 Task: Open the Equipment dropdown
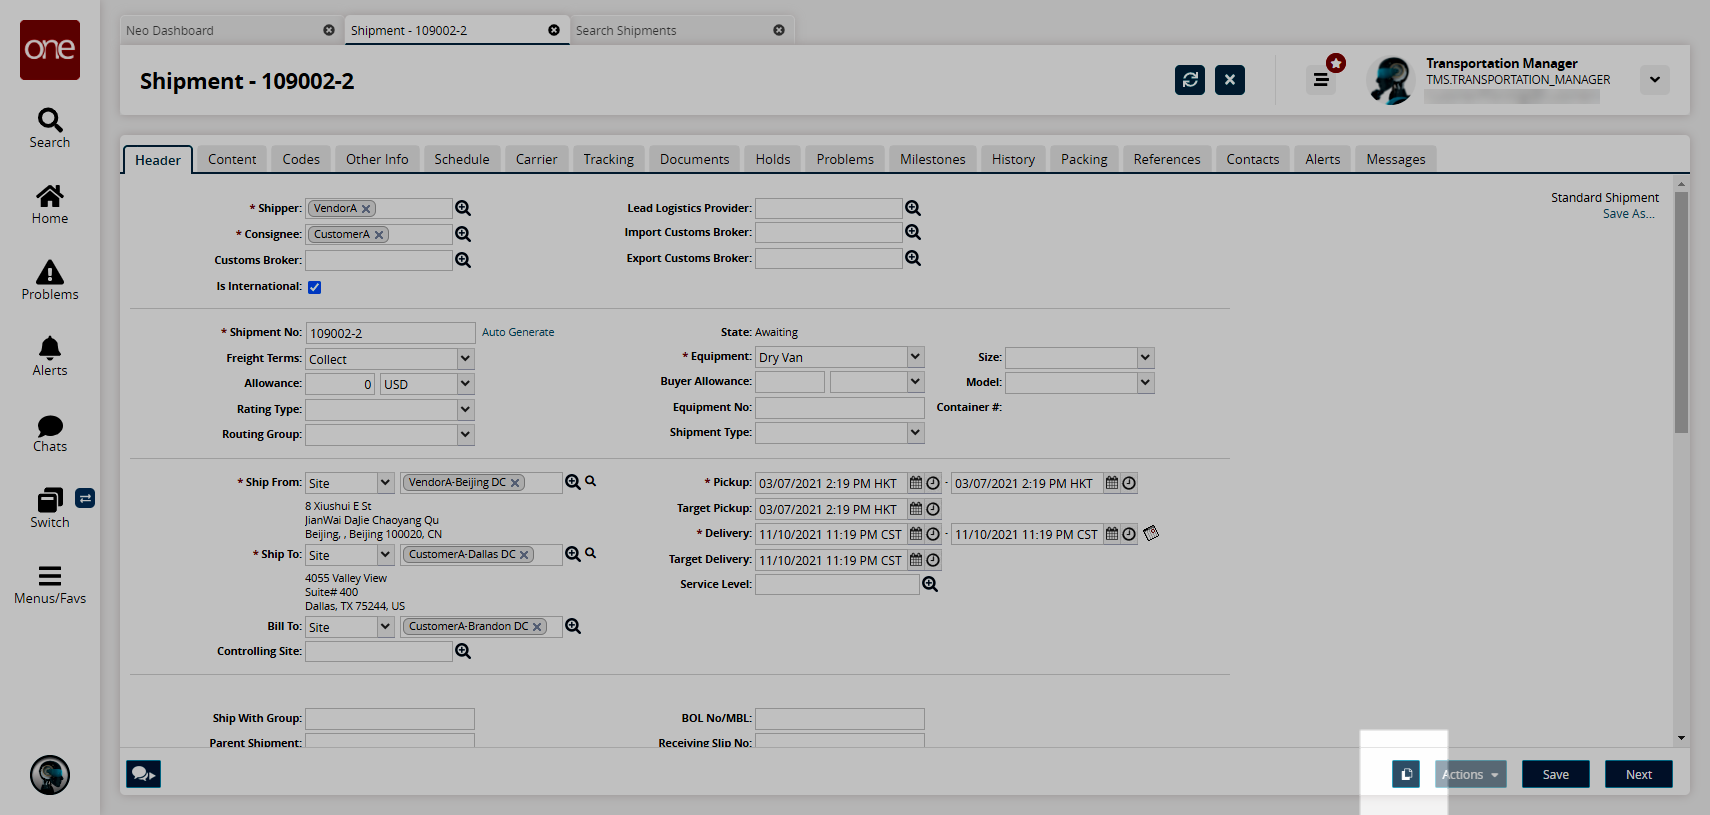(915, 357)
